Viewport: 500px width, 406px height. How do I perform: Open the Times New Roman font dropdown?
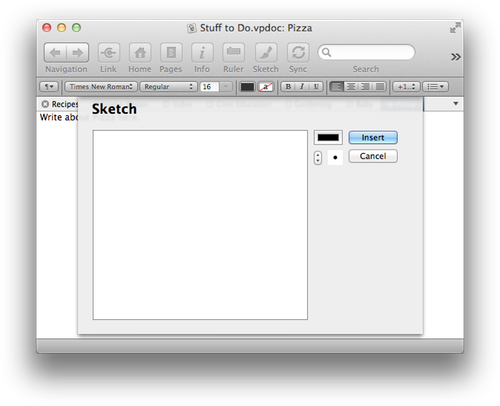pos(101,87)
